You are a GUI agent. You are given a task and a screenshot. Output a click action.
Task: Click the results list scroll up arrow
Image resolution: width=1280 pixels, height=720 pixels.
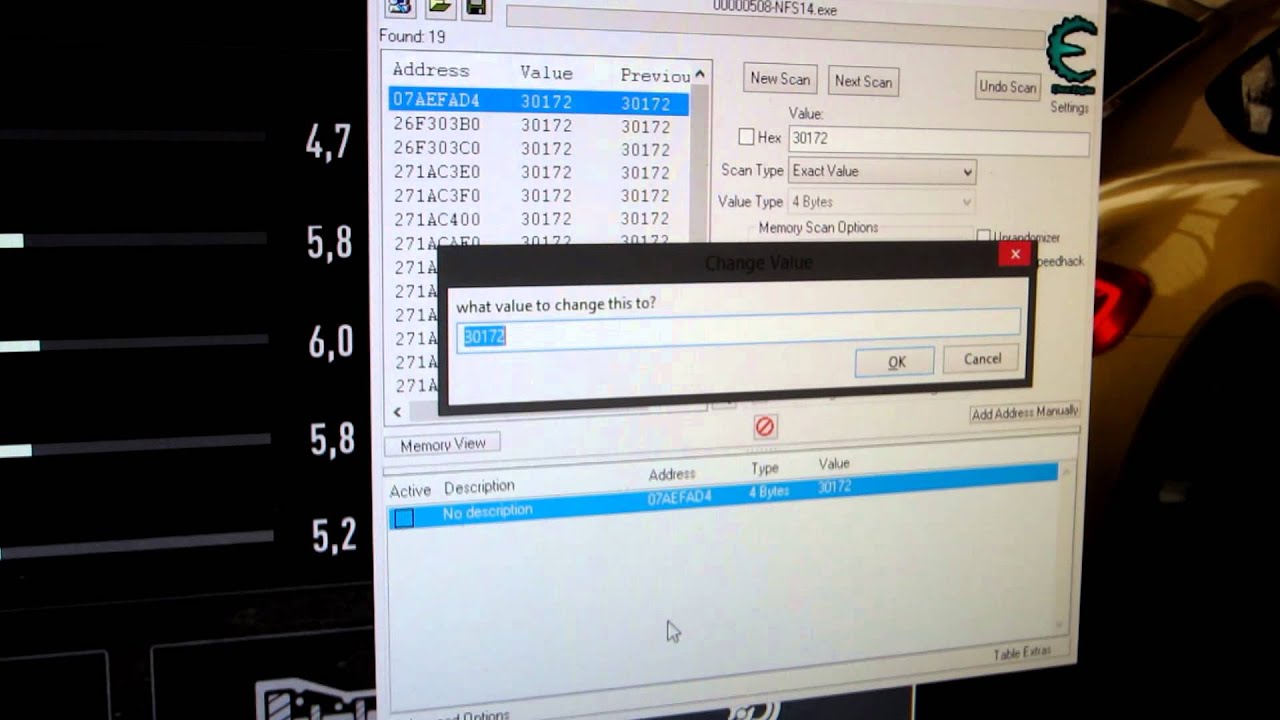(700, 75)
